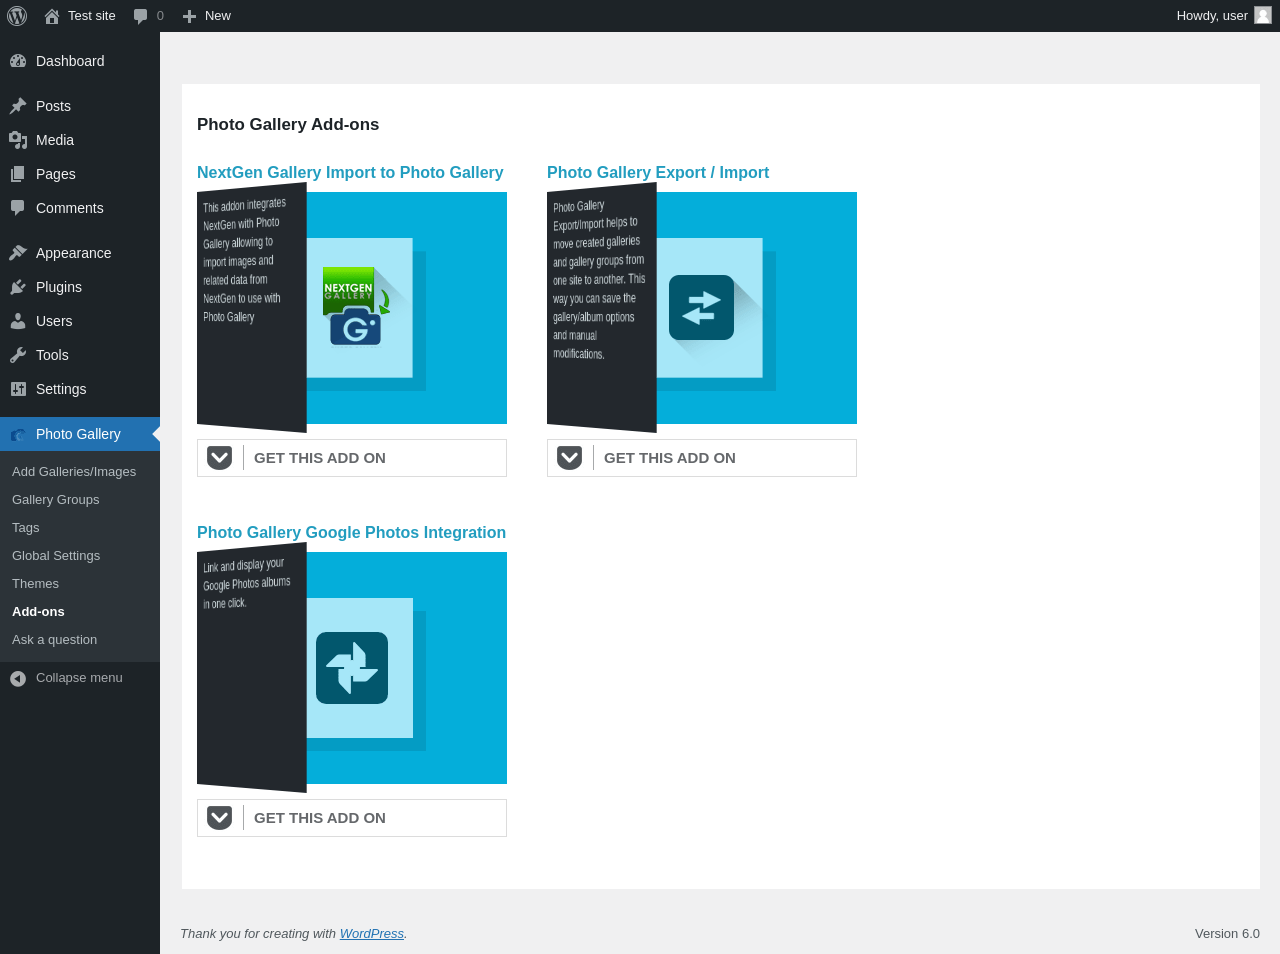The height and width of the screenshot is (954, 1280).
Task: Open the Themes submenu item
Action: point(36,584)
